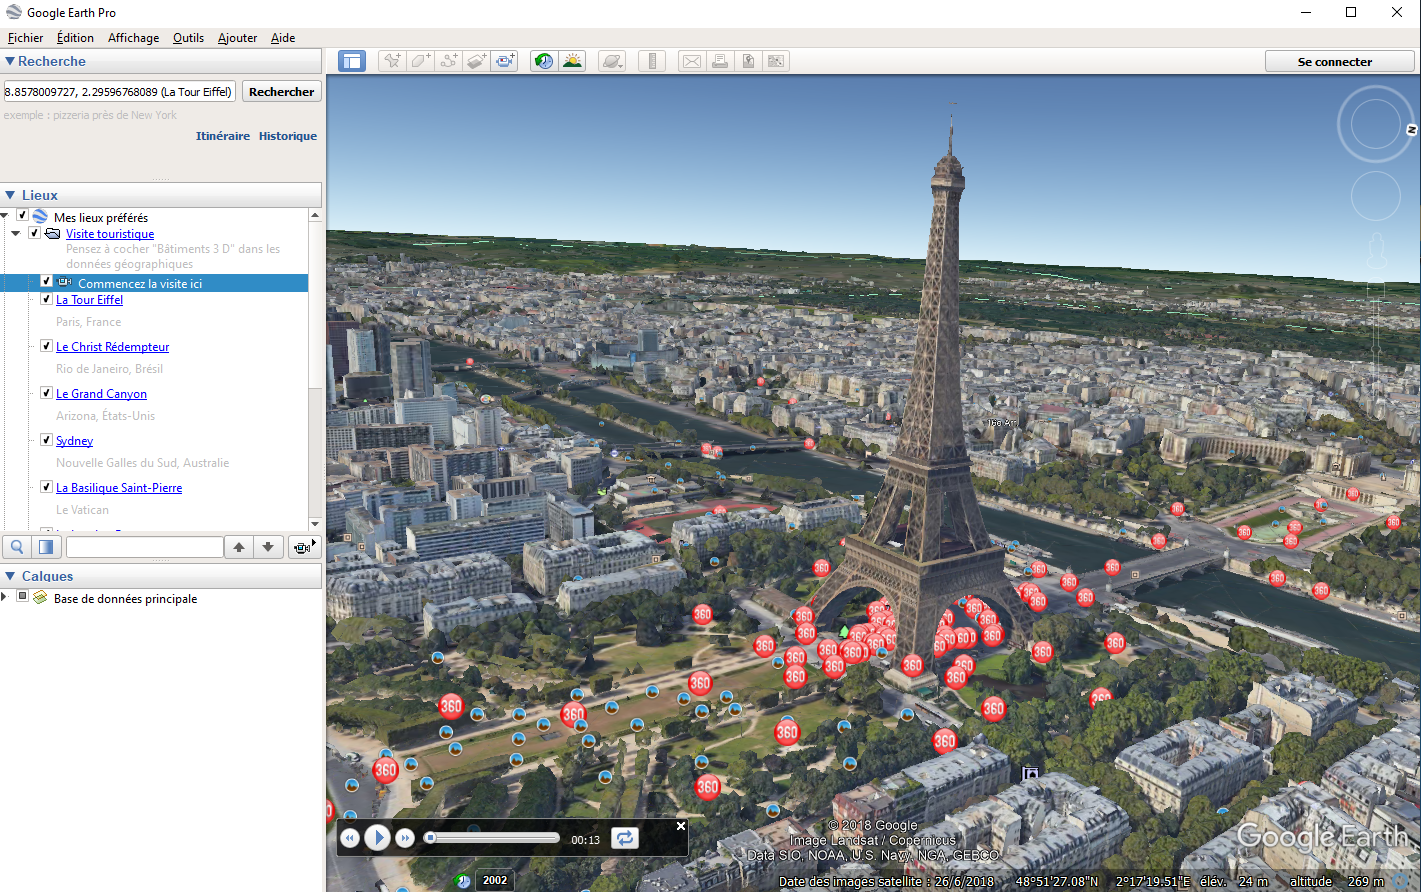Open the Édition menu
Viewport: 1421px width, 892px height.
pos(75,38)
